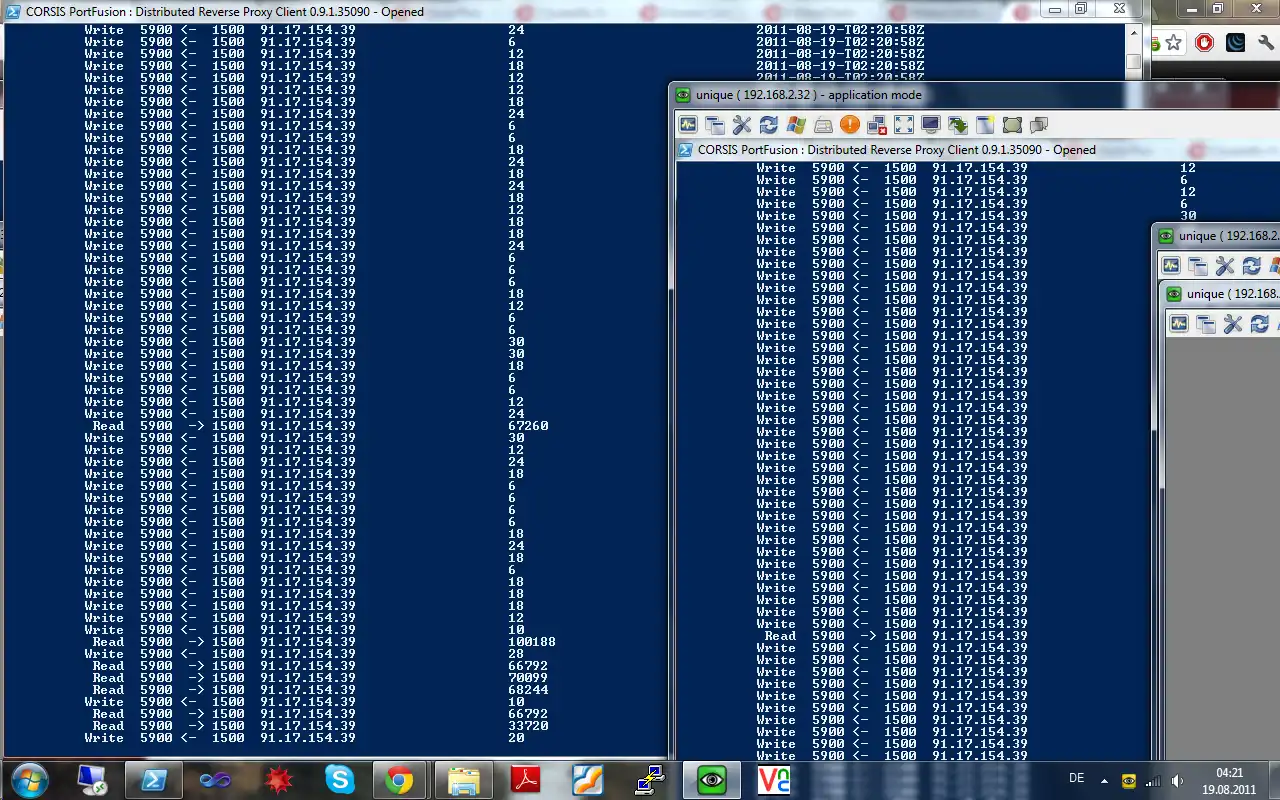Switch to Google Chrome in the taskbar
The image size is (1280, 800).
(x=399, y=779)
